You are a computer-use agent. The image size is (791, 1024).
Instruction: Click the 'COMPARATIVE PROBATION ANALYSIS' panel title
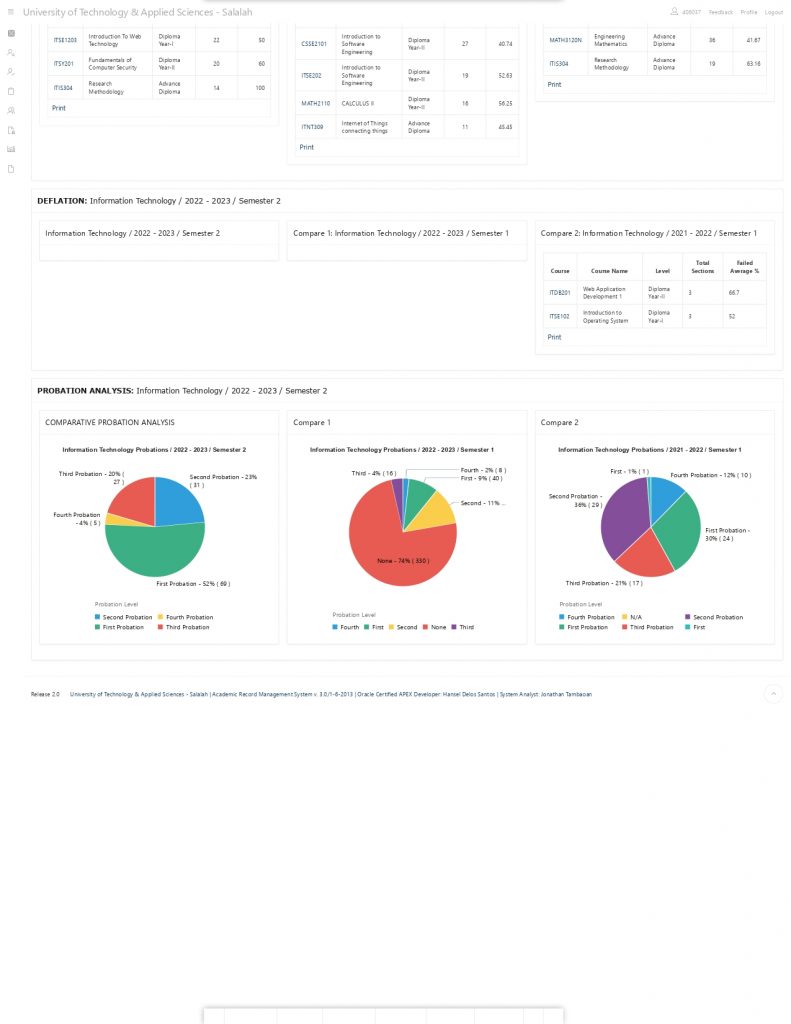tap(110, 423)
